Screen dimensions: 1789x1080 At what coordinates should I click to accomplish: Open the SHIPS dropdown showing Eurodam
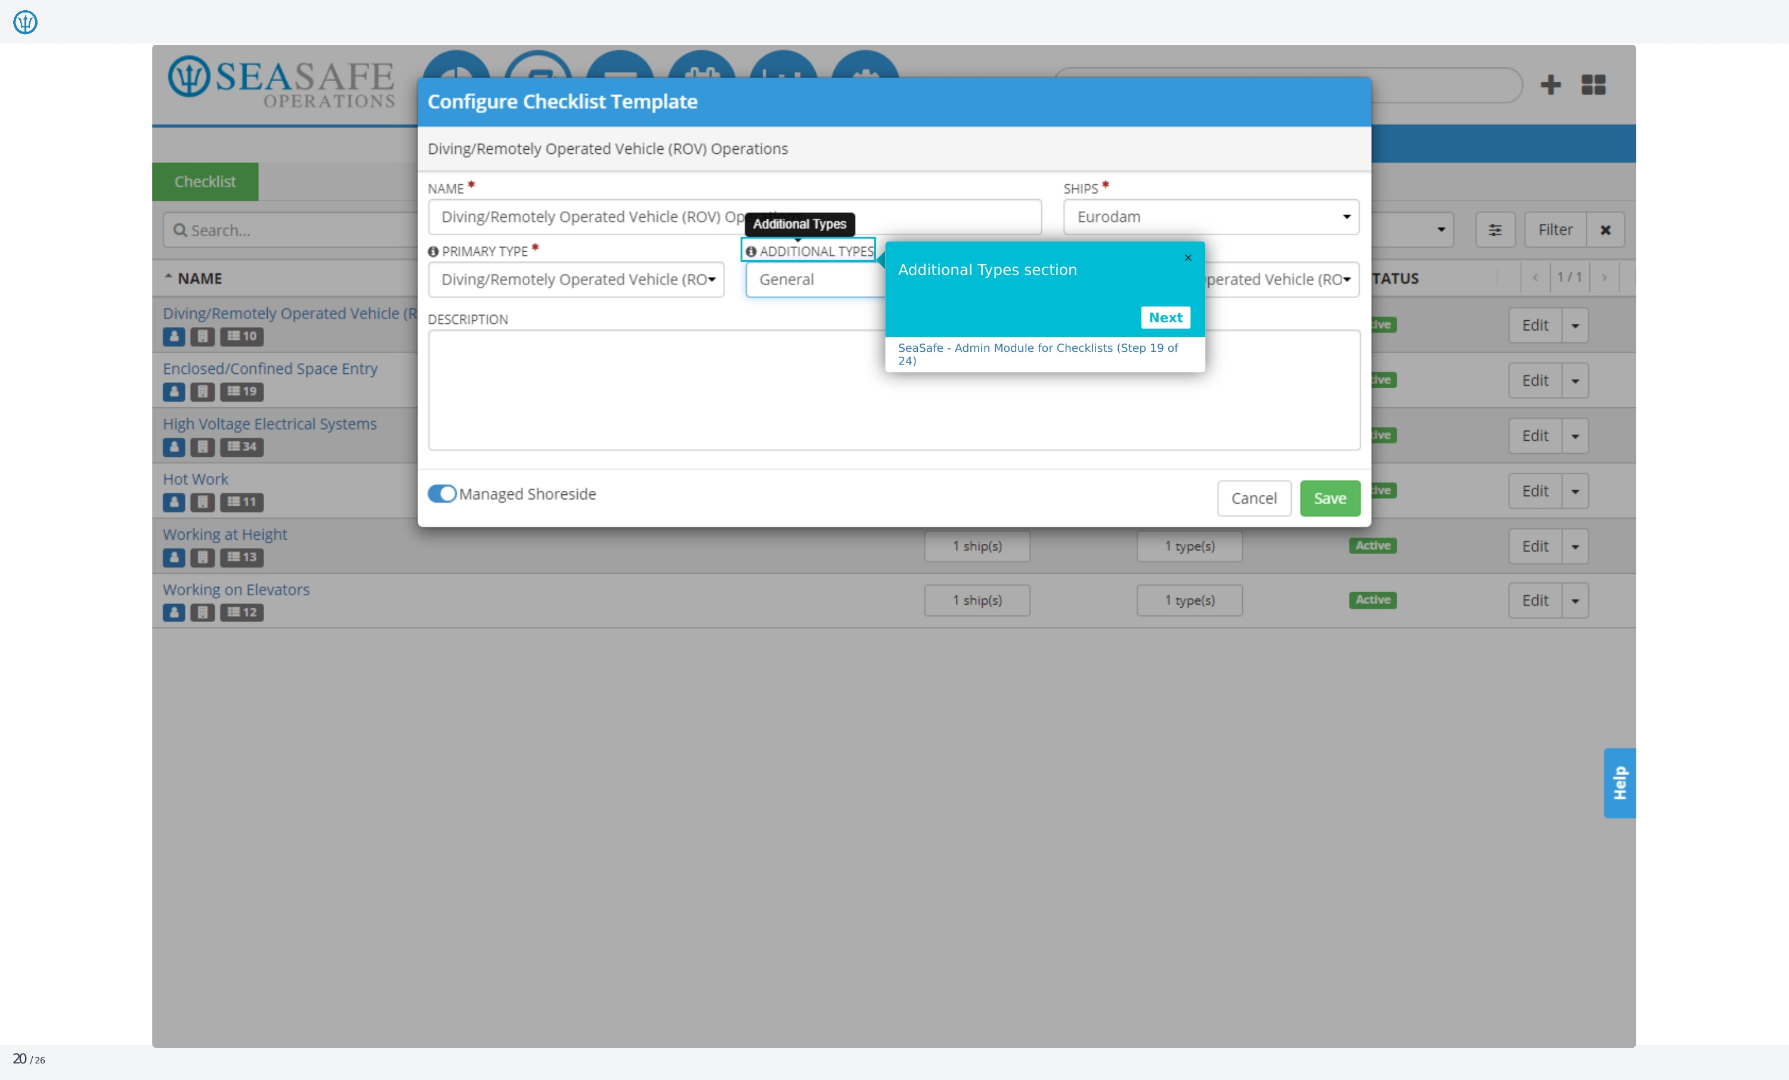click(1211, 217)
